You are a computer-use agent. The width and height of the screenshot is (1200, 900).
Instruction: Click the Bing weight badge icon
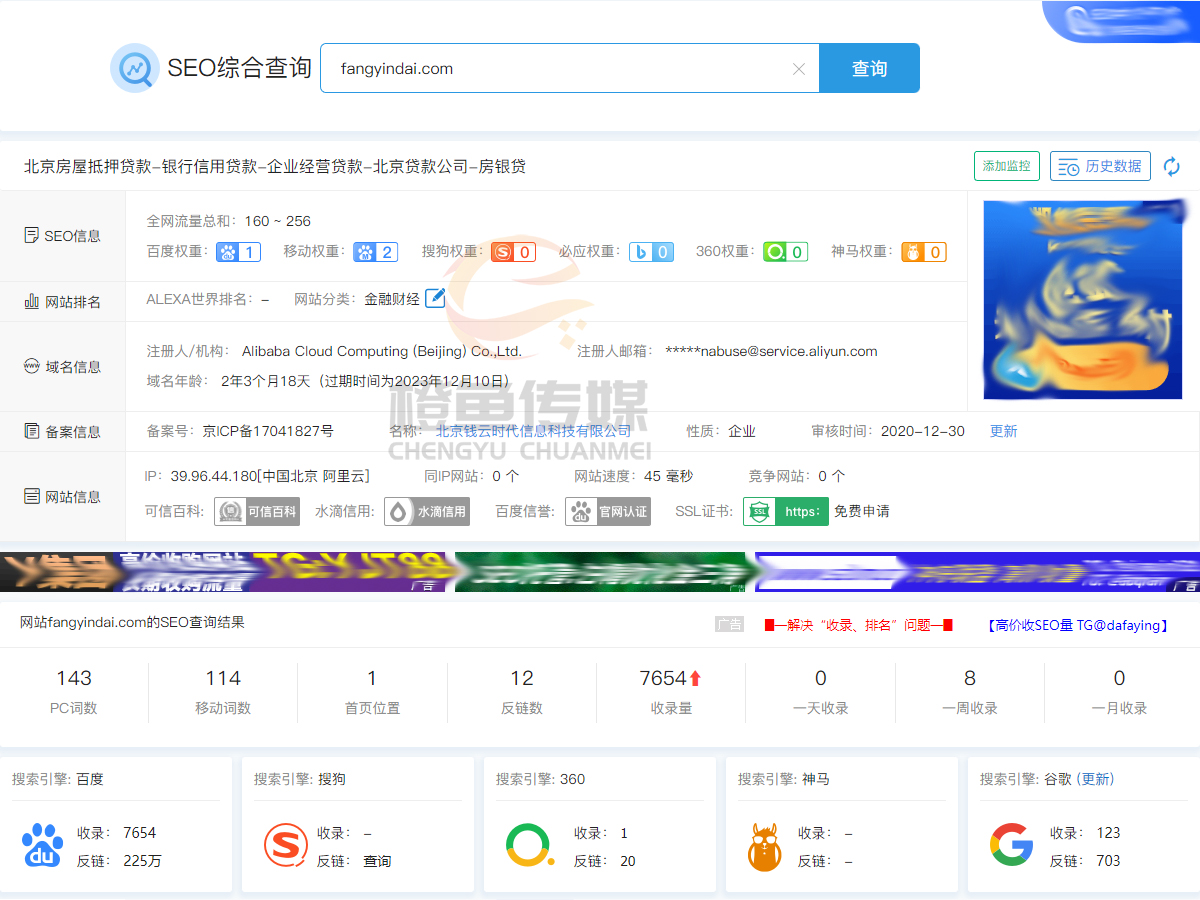pyautogui.click(x=651, y=252)
